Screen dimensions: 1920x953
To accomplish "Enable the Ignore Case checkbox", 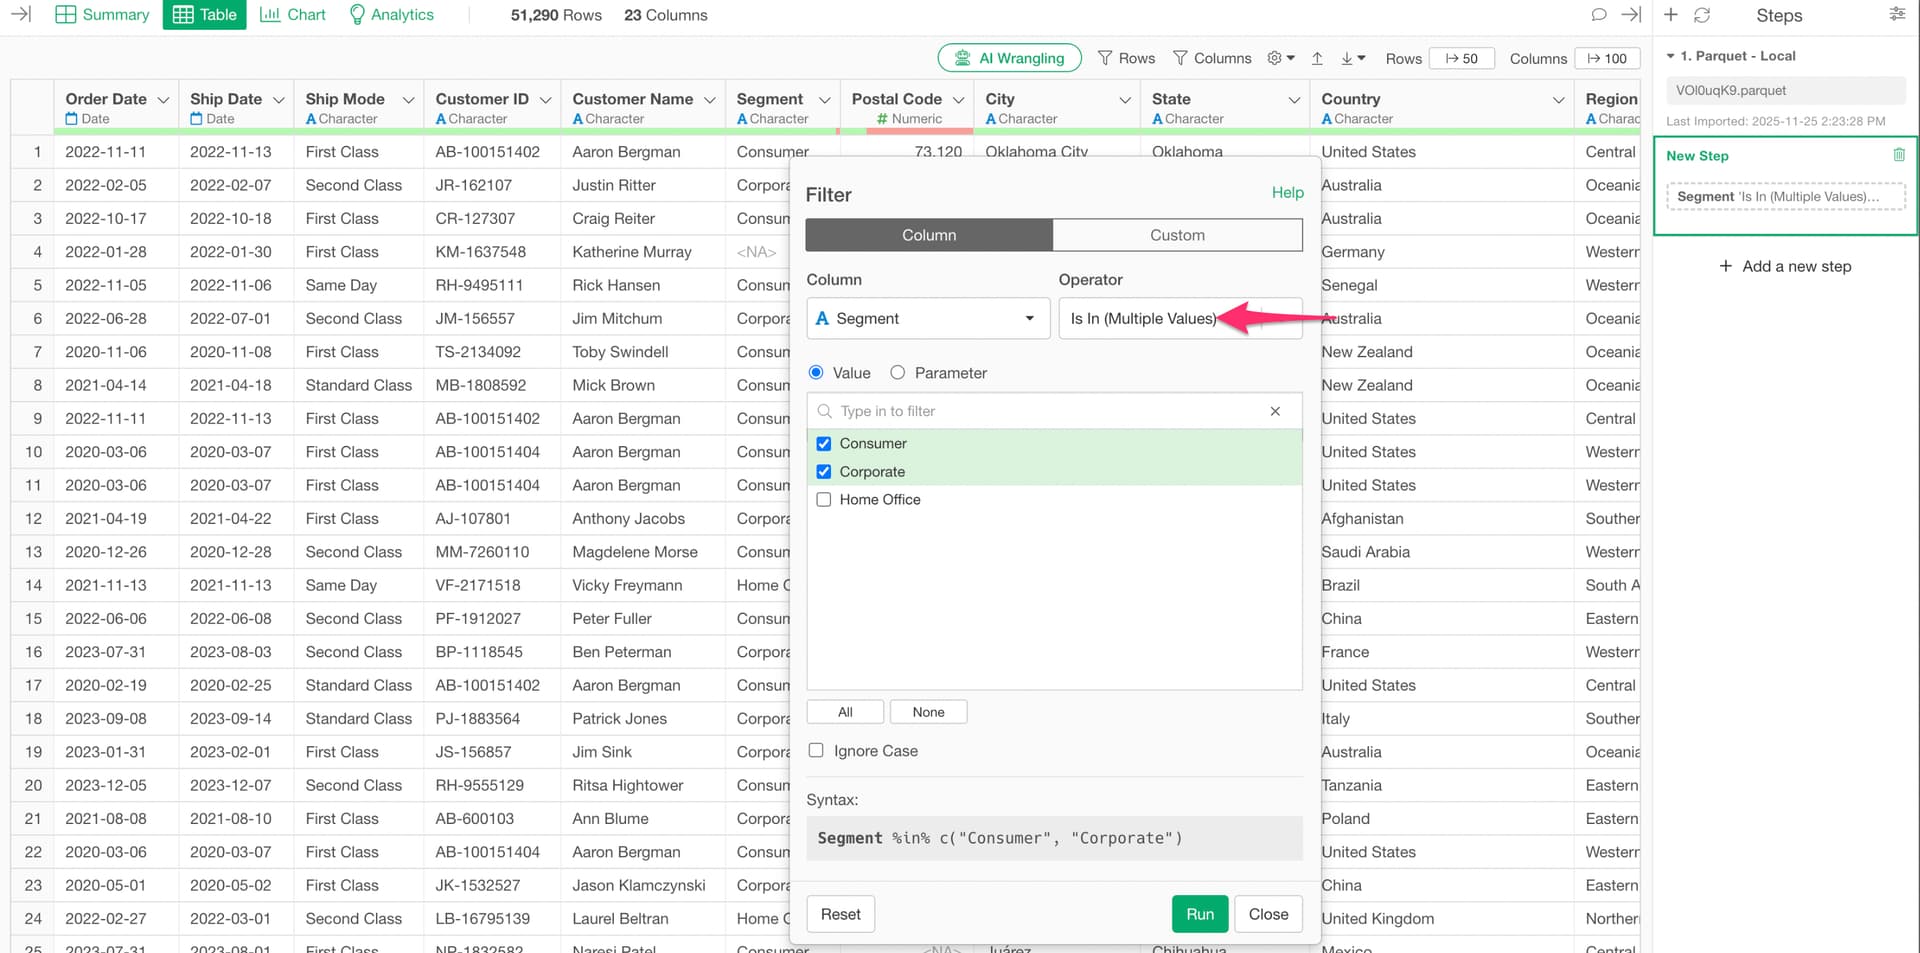I will click(816, 751).
